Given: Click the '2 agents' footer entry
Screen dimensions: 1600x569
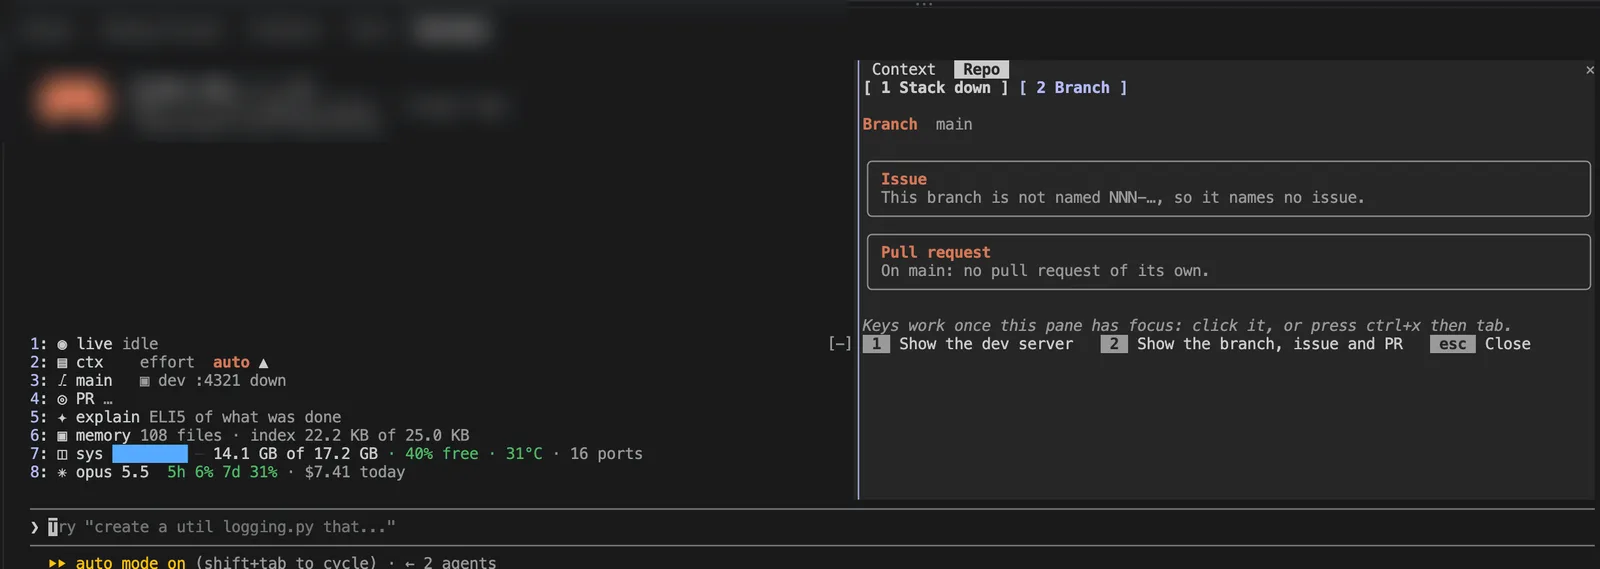Looking at the screenshot, I should tap(459, 563).
